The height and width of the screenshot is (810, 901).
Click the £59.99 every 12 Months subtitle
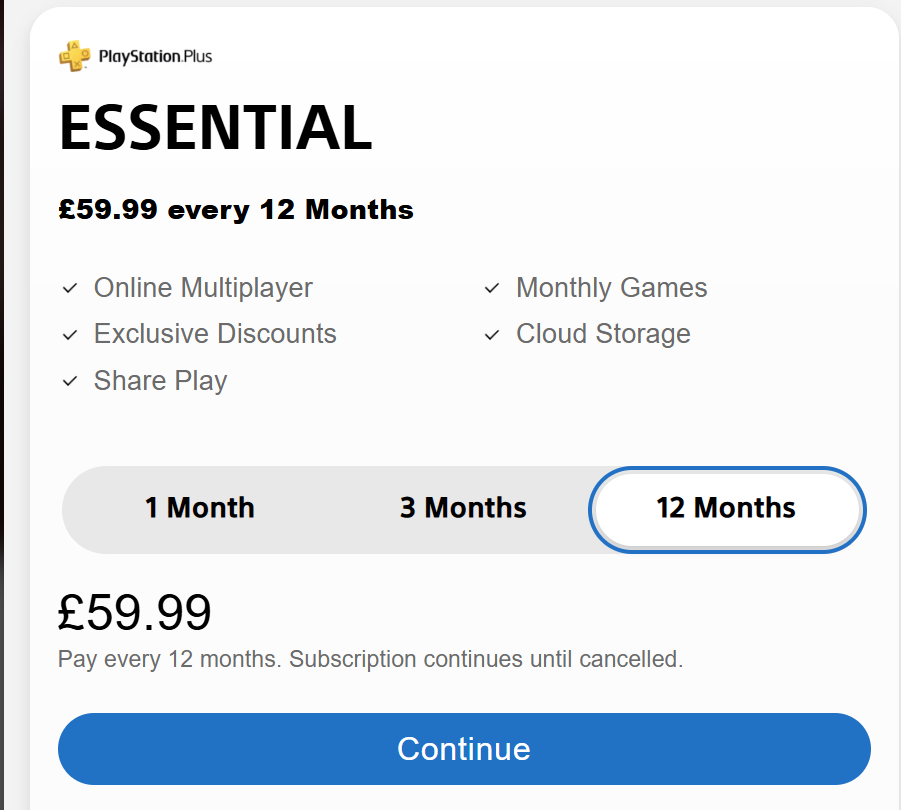point(236,210)
